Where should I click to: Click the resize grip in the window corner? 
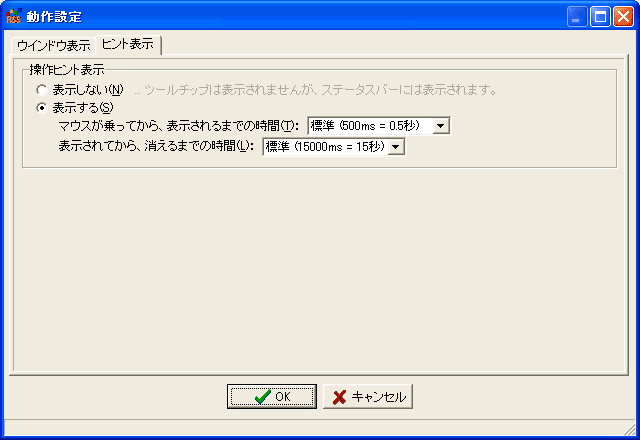(631, 430)
